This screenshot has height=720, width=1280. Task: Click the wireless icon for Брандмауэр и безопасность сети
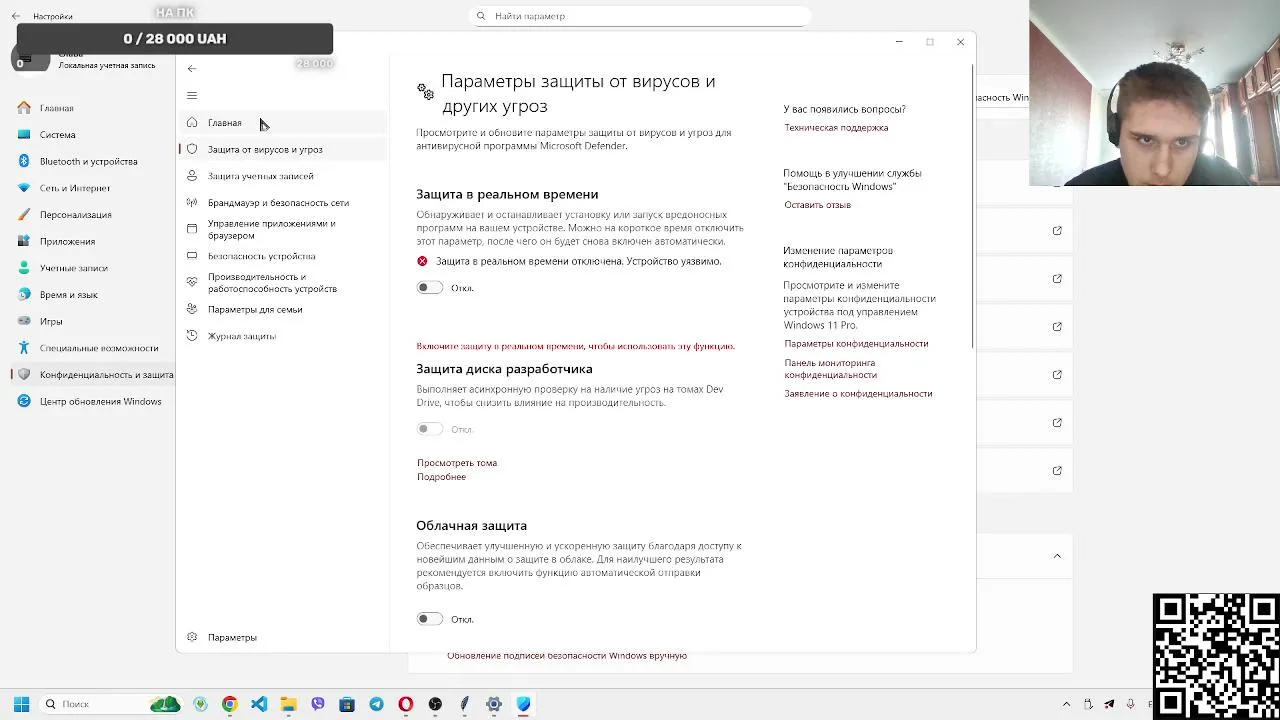click(192, 203)
